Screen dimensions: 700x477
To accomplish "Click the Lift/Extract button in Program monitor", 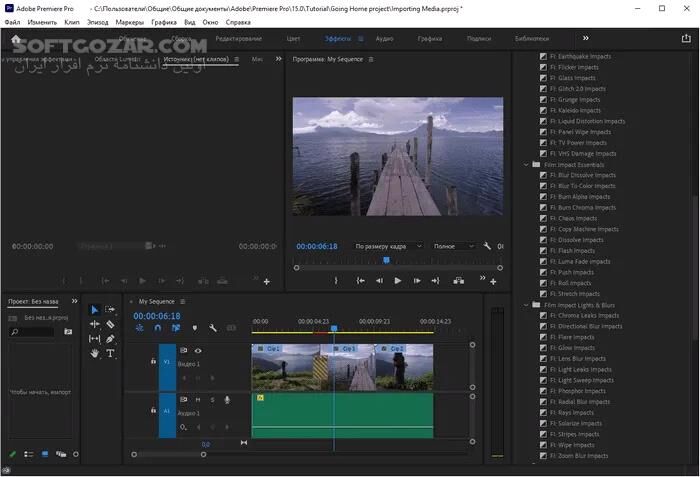I will coord(458,280).
